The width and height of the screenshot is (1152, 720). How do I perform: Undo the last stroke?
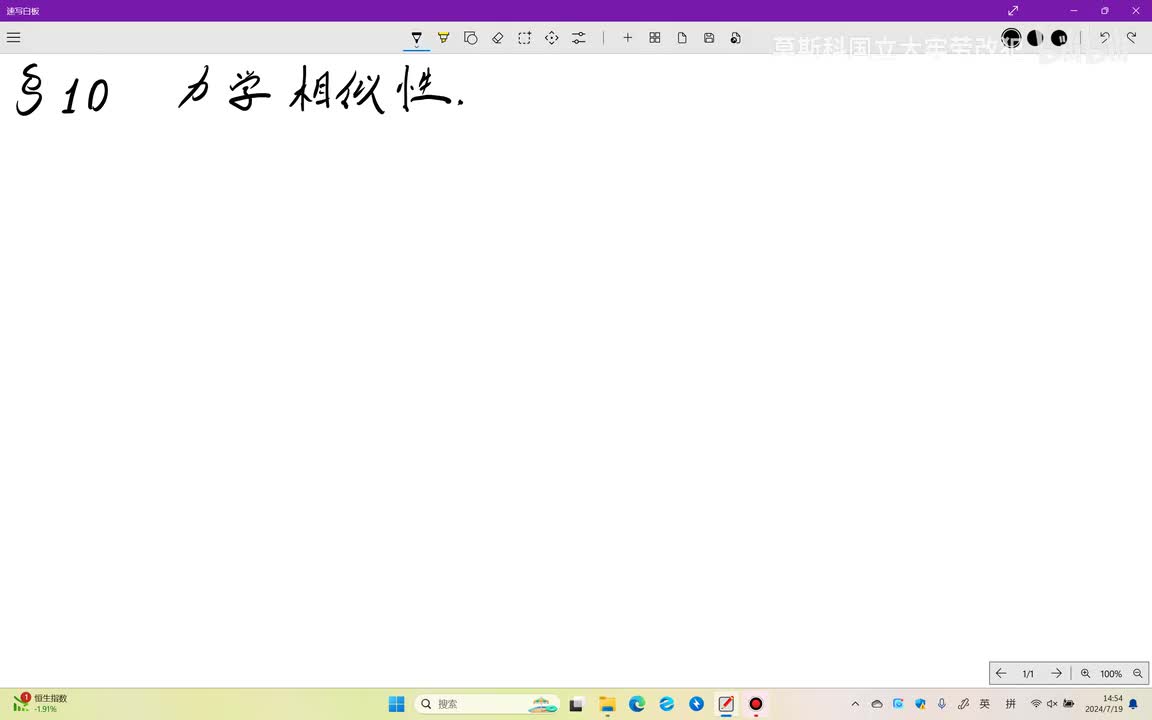click(x=1105, y=37)
